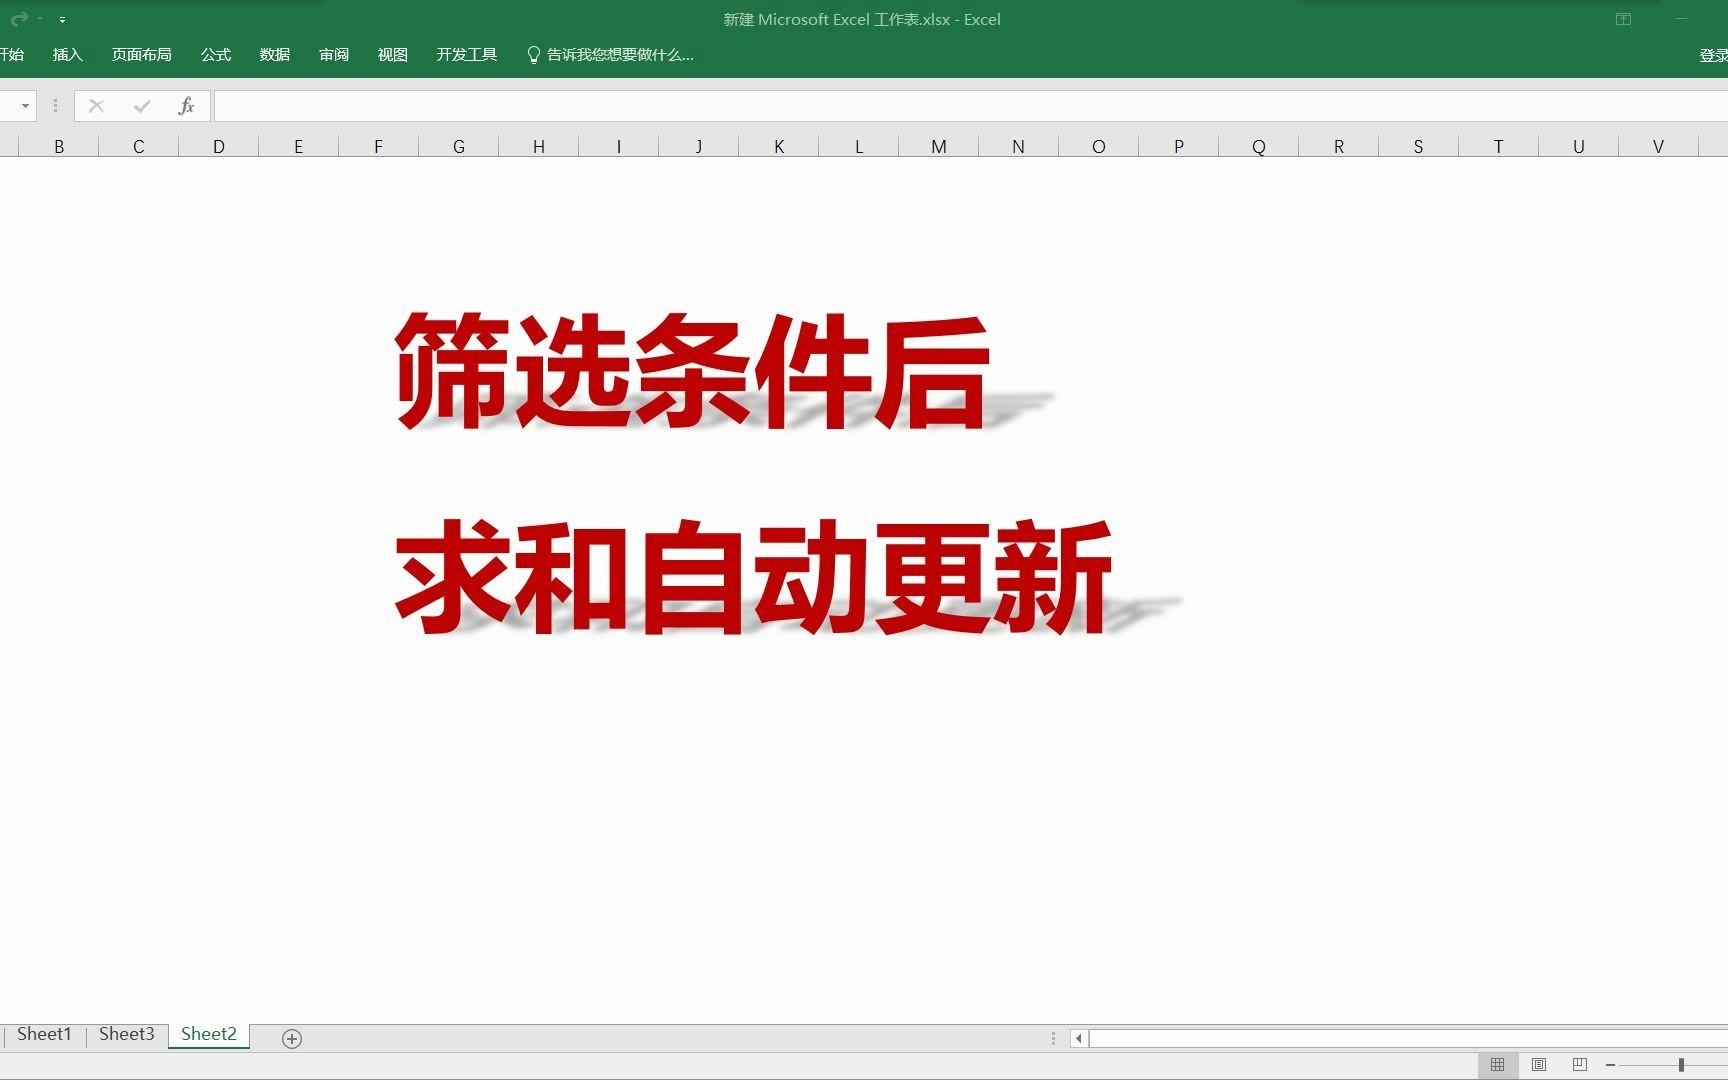Select column D header
The height and width of the screenshot is (1080, 1728).
coord(219,147)
